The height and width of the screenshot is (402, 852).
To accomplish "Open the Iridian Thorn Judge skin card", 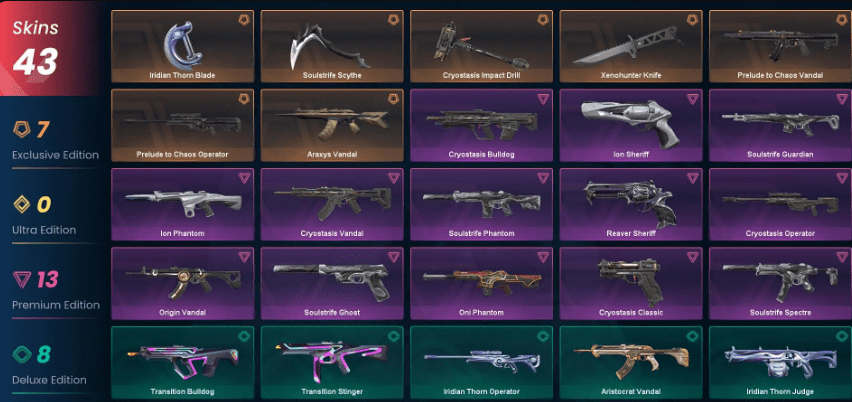I will [x=780, y=362].
